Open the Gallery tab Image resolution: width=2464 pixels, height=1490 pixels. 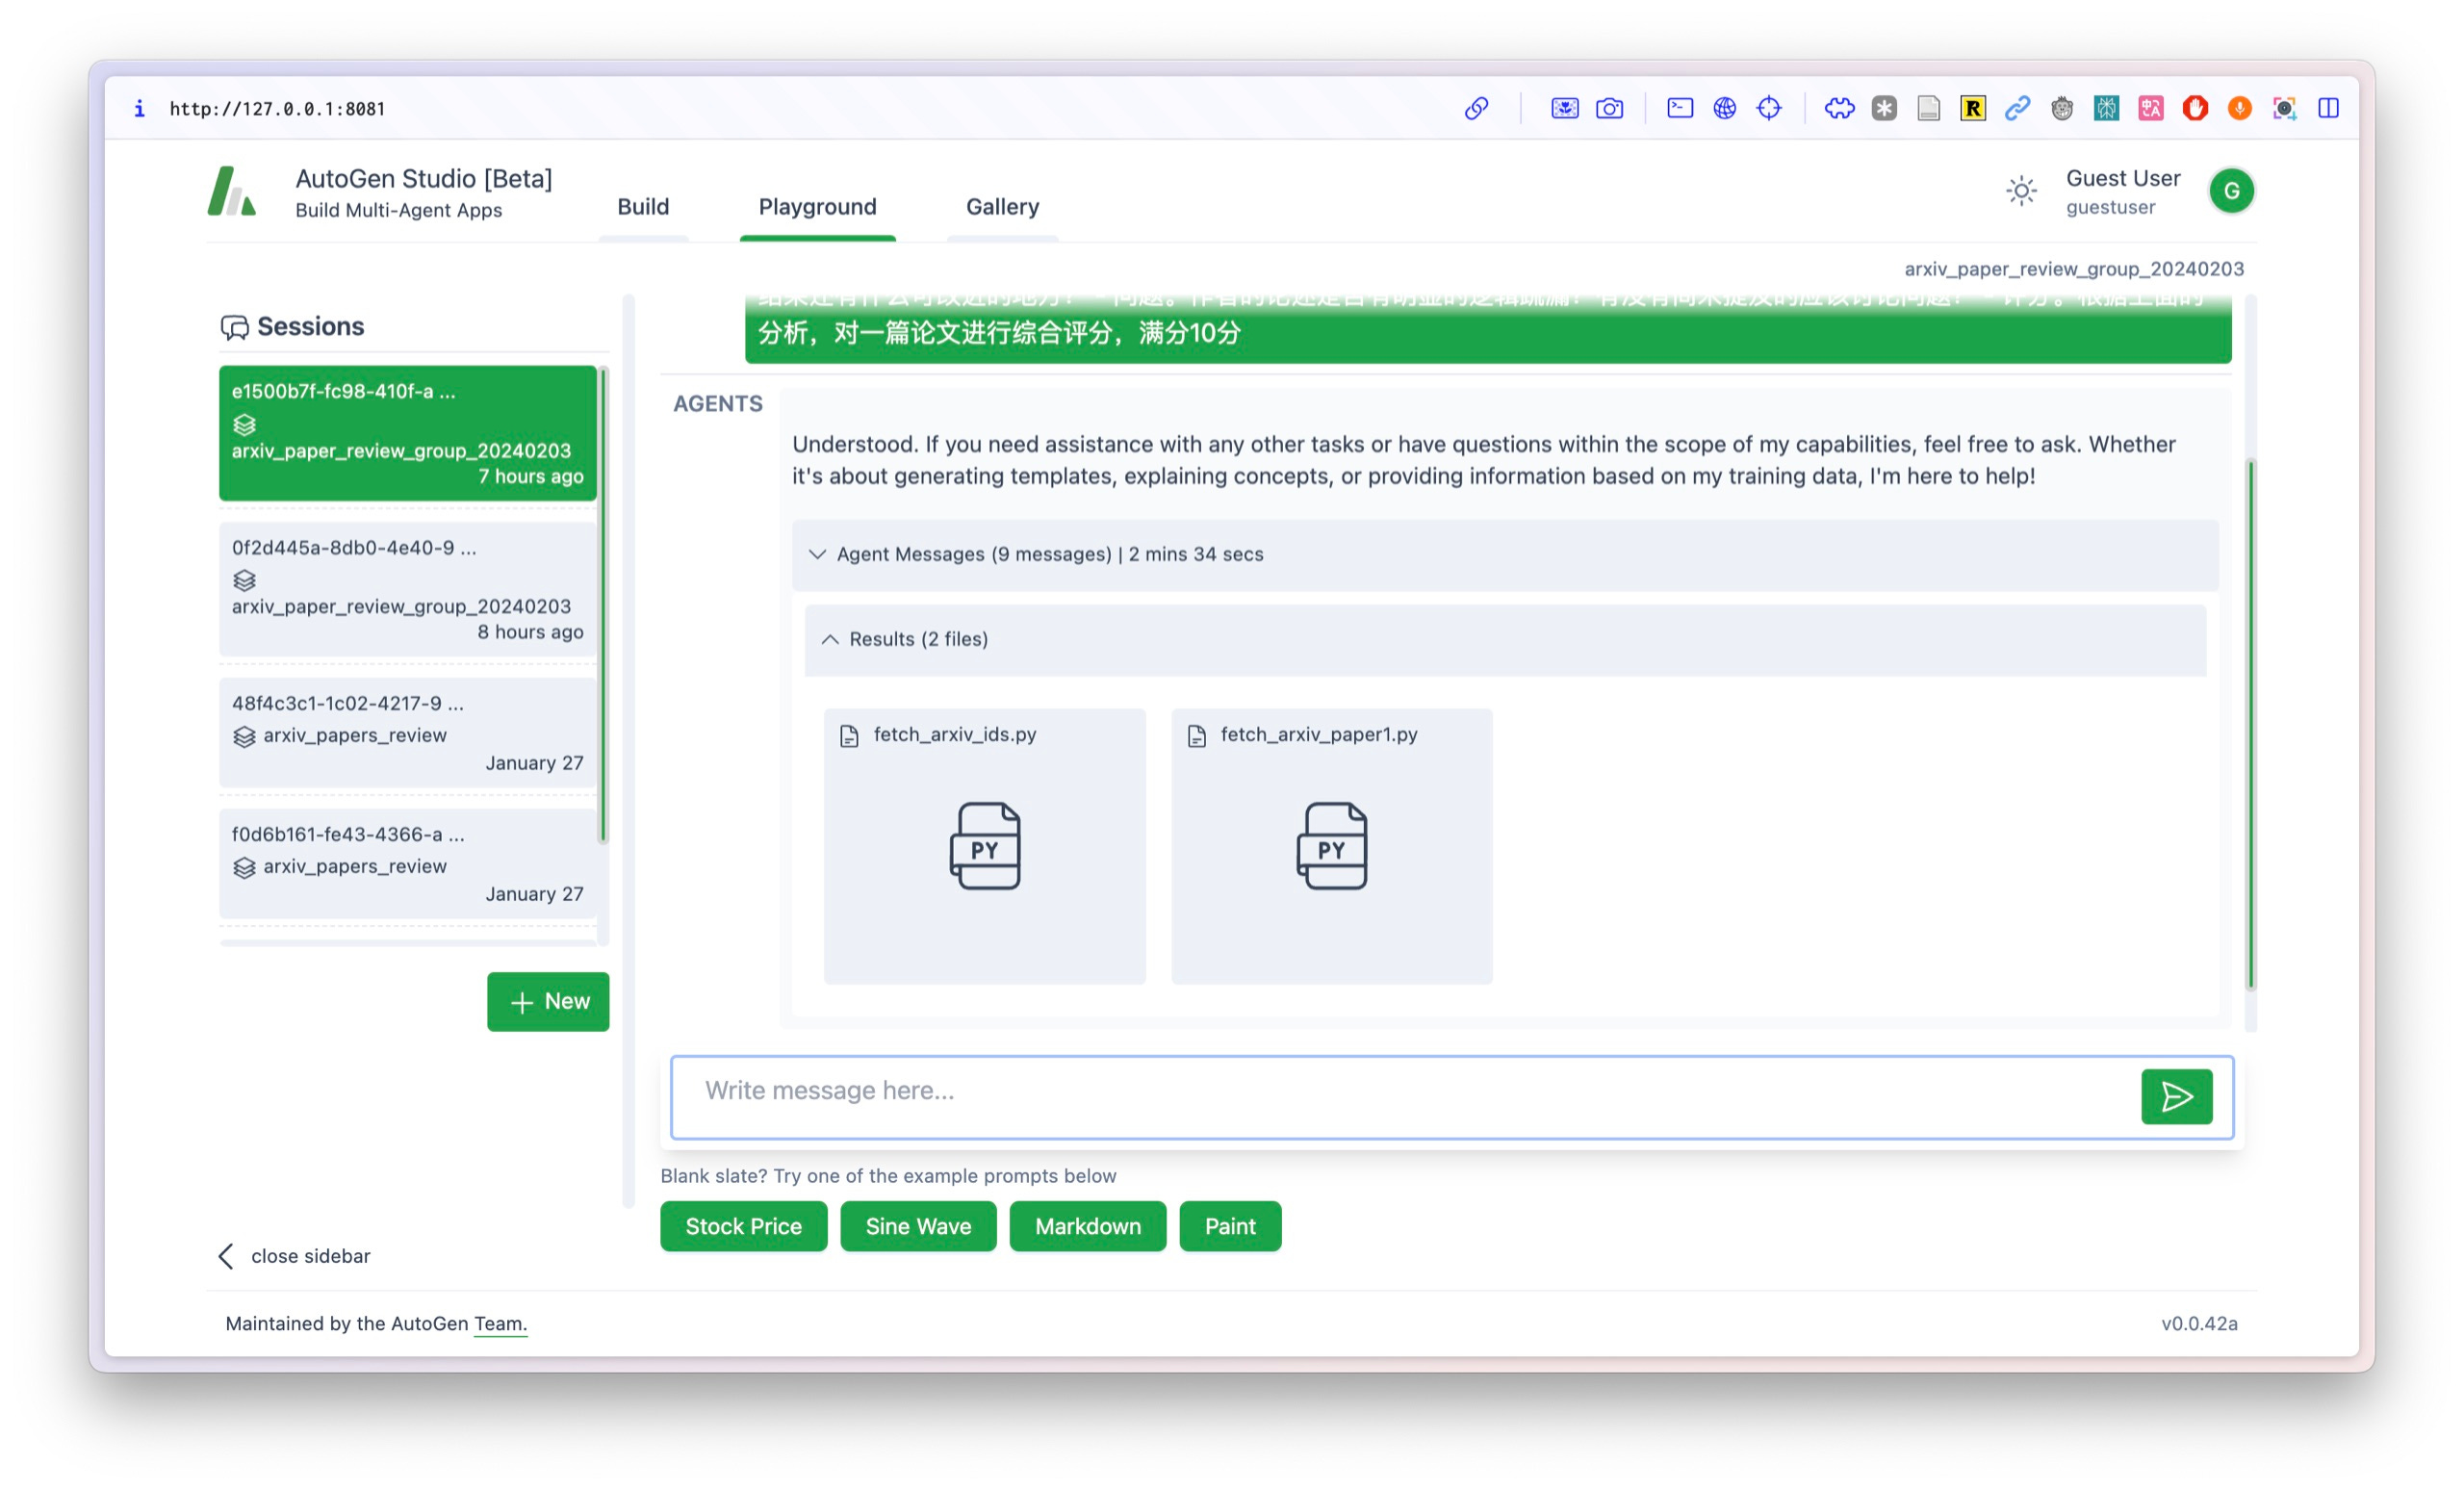click(x=1002, y=207)
